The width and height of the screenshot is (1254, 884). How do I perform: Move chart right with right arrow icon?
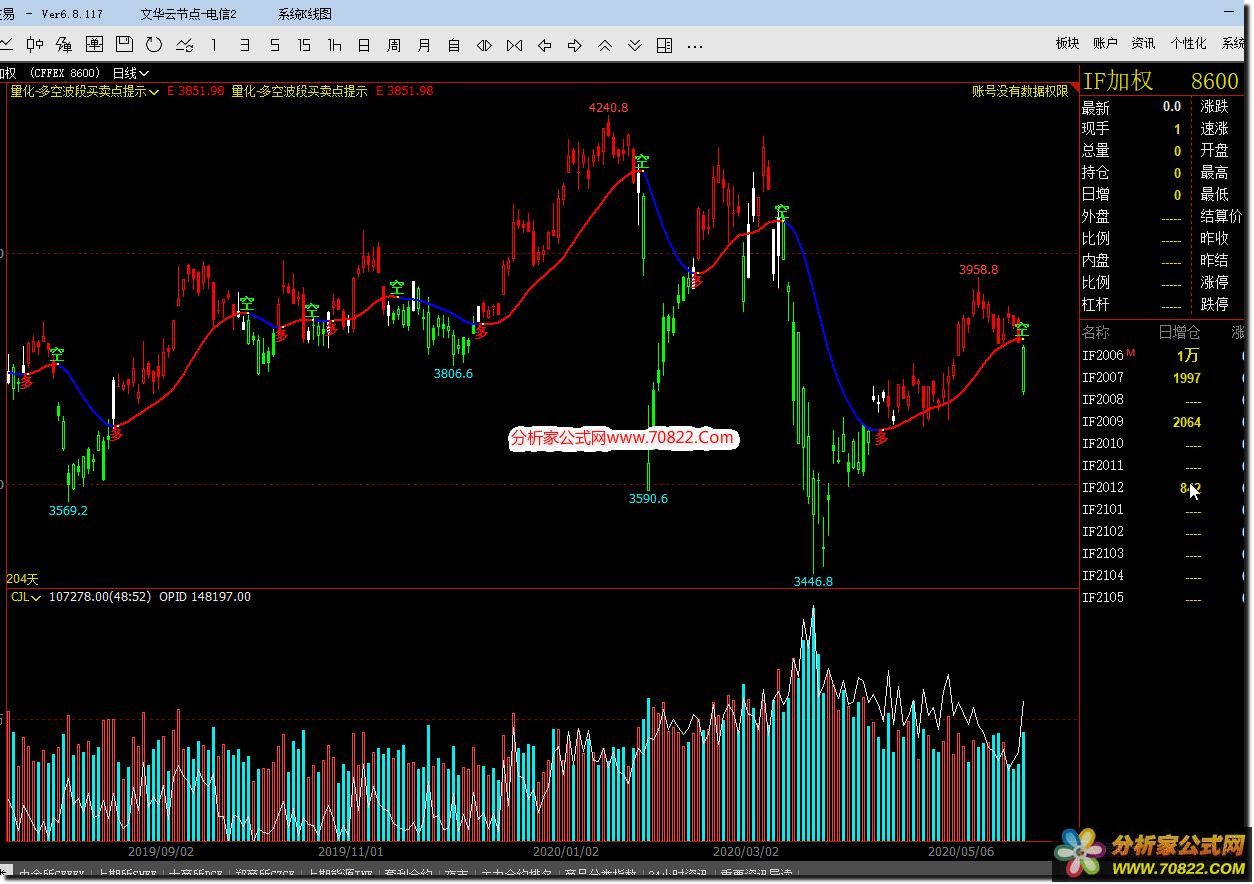tap(574, 44)
